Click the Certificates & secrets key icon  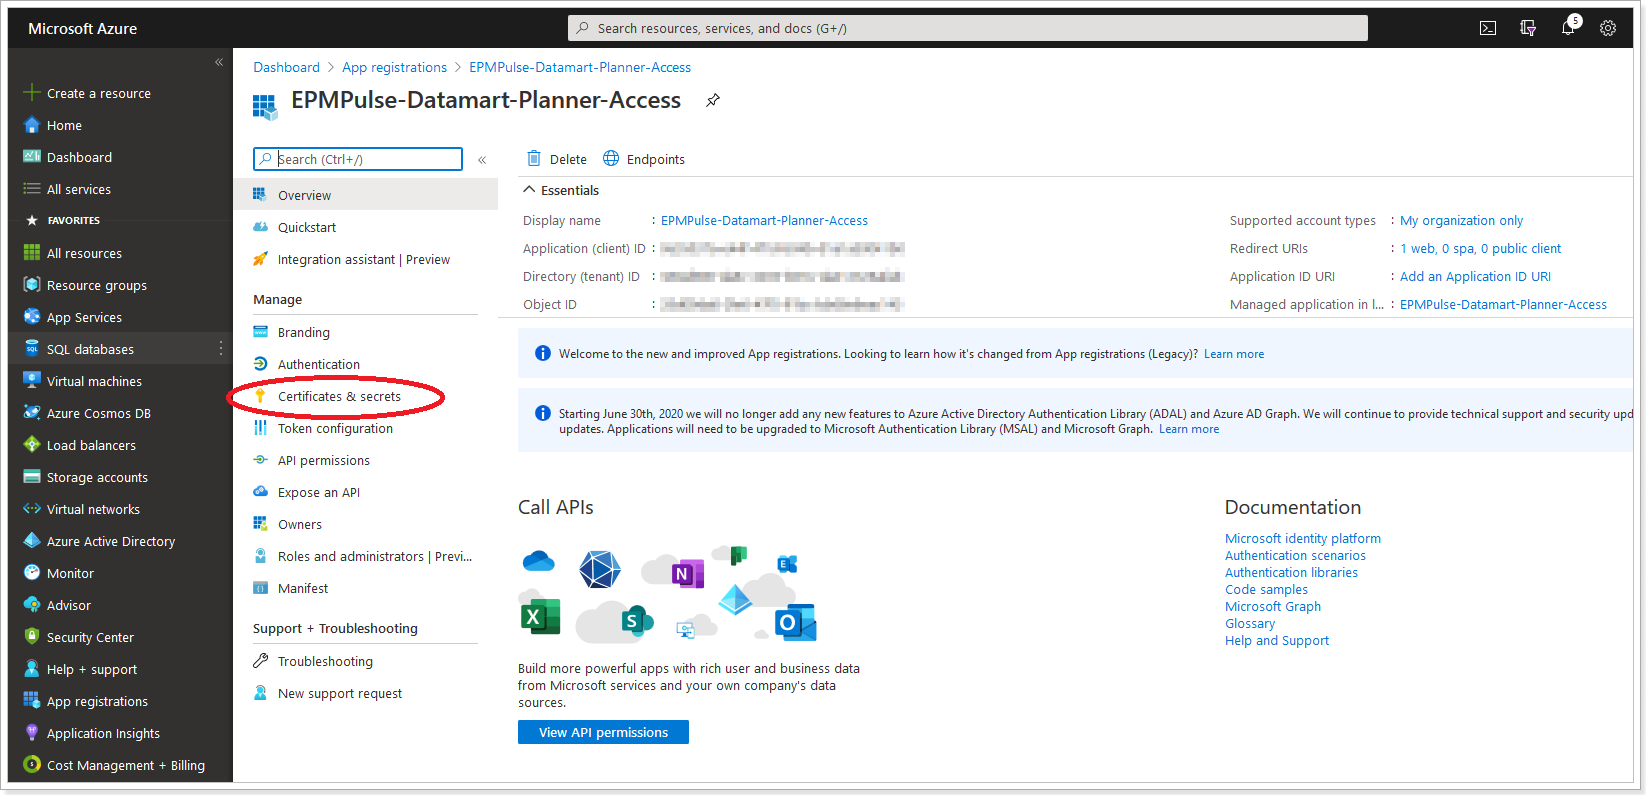pos(260,396)
